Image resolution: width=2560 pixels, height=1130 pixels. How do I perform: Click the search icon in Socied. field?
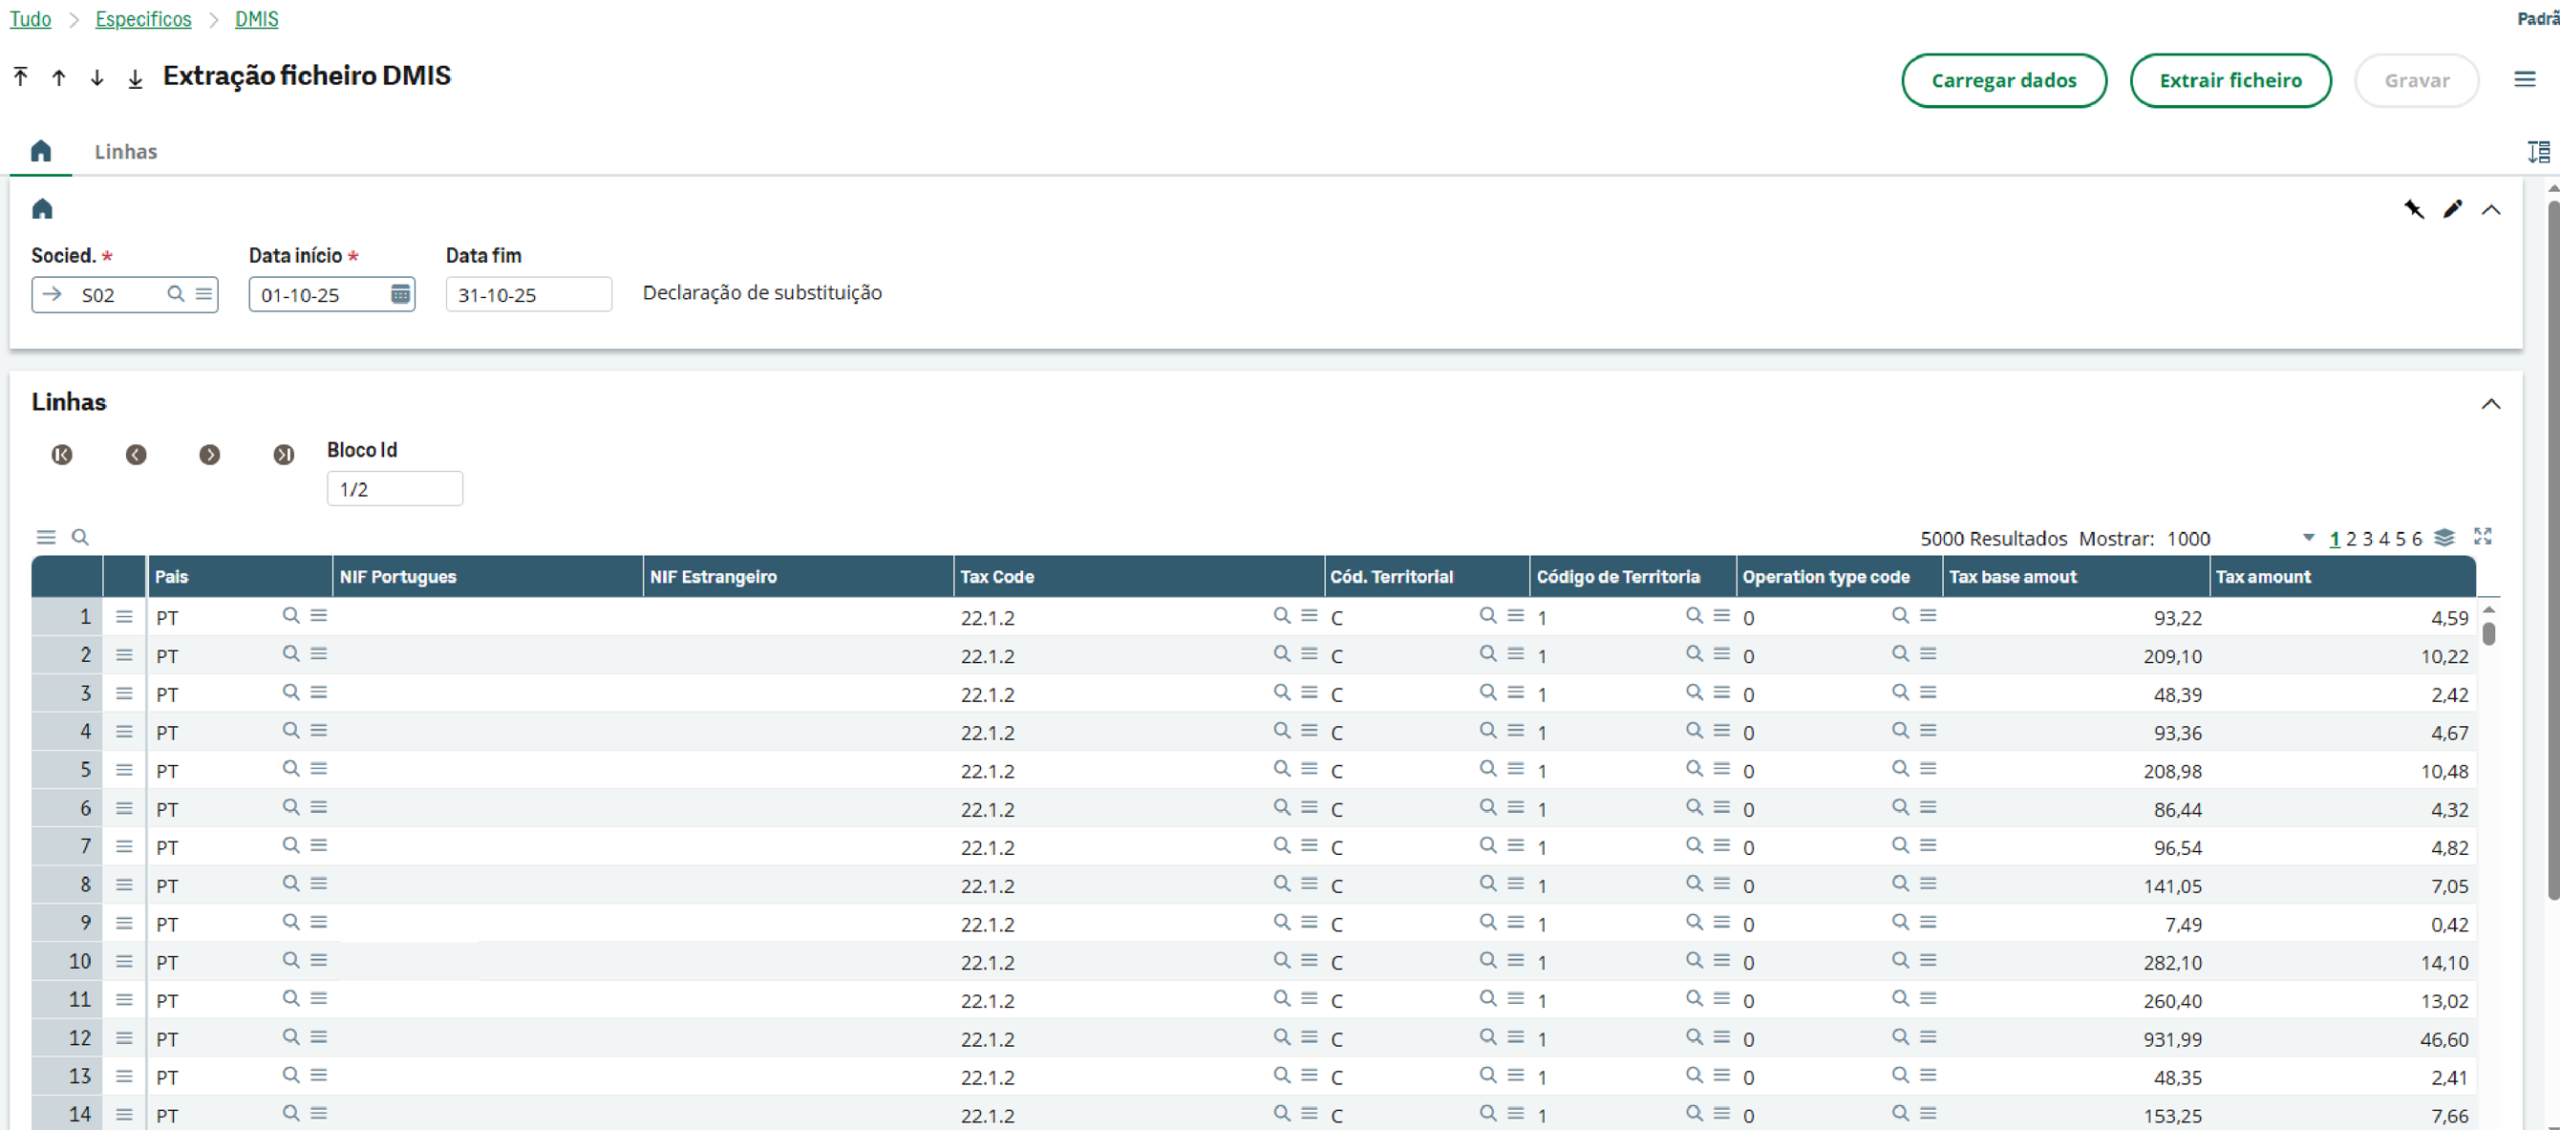click(x=176, y=294)
